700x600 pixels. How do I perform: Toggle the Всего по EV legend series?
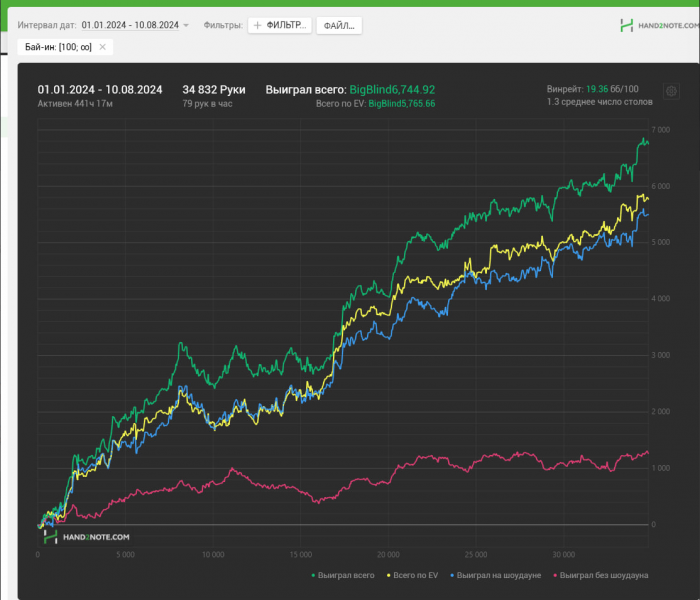point(414,575)
